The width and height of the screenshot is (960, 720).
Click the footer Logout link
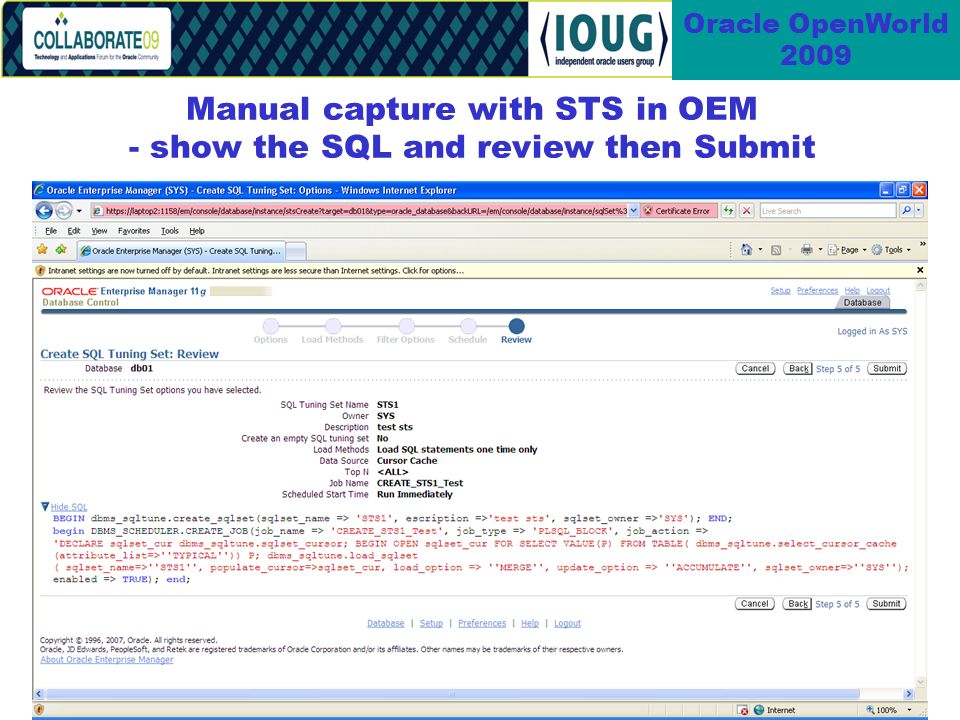point(567,623)
